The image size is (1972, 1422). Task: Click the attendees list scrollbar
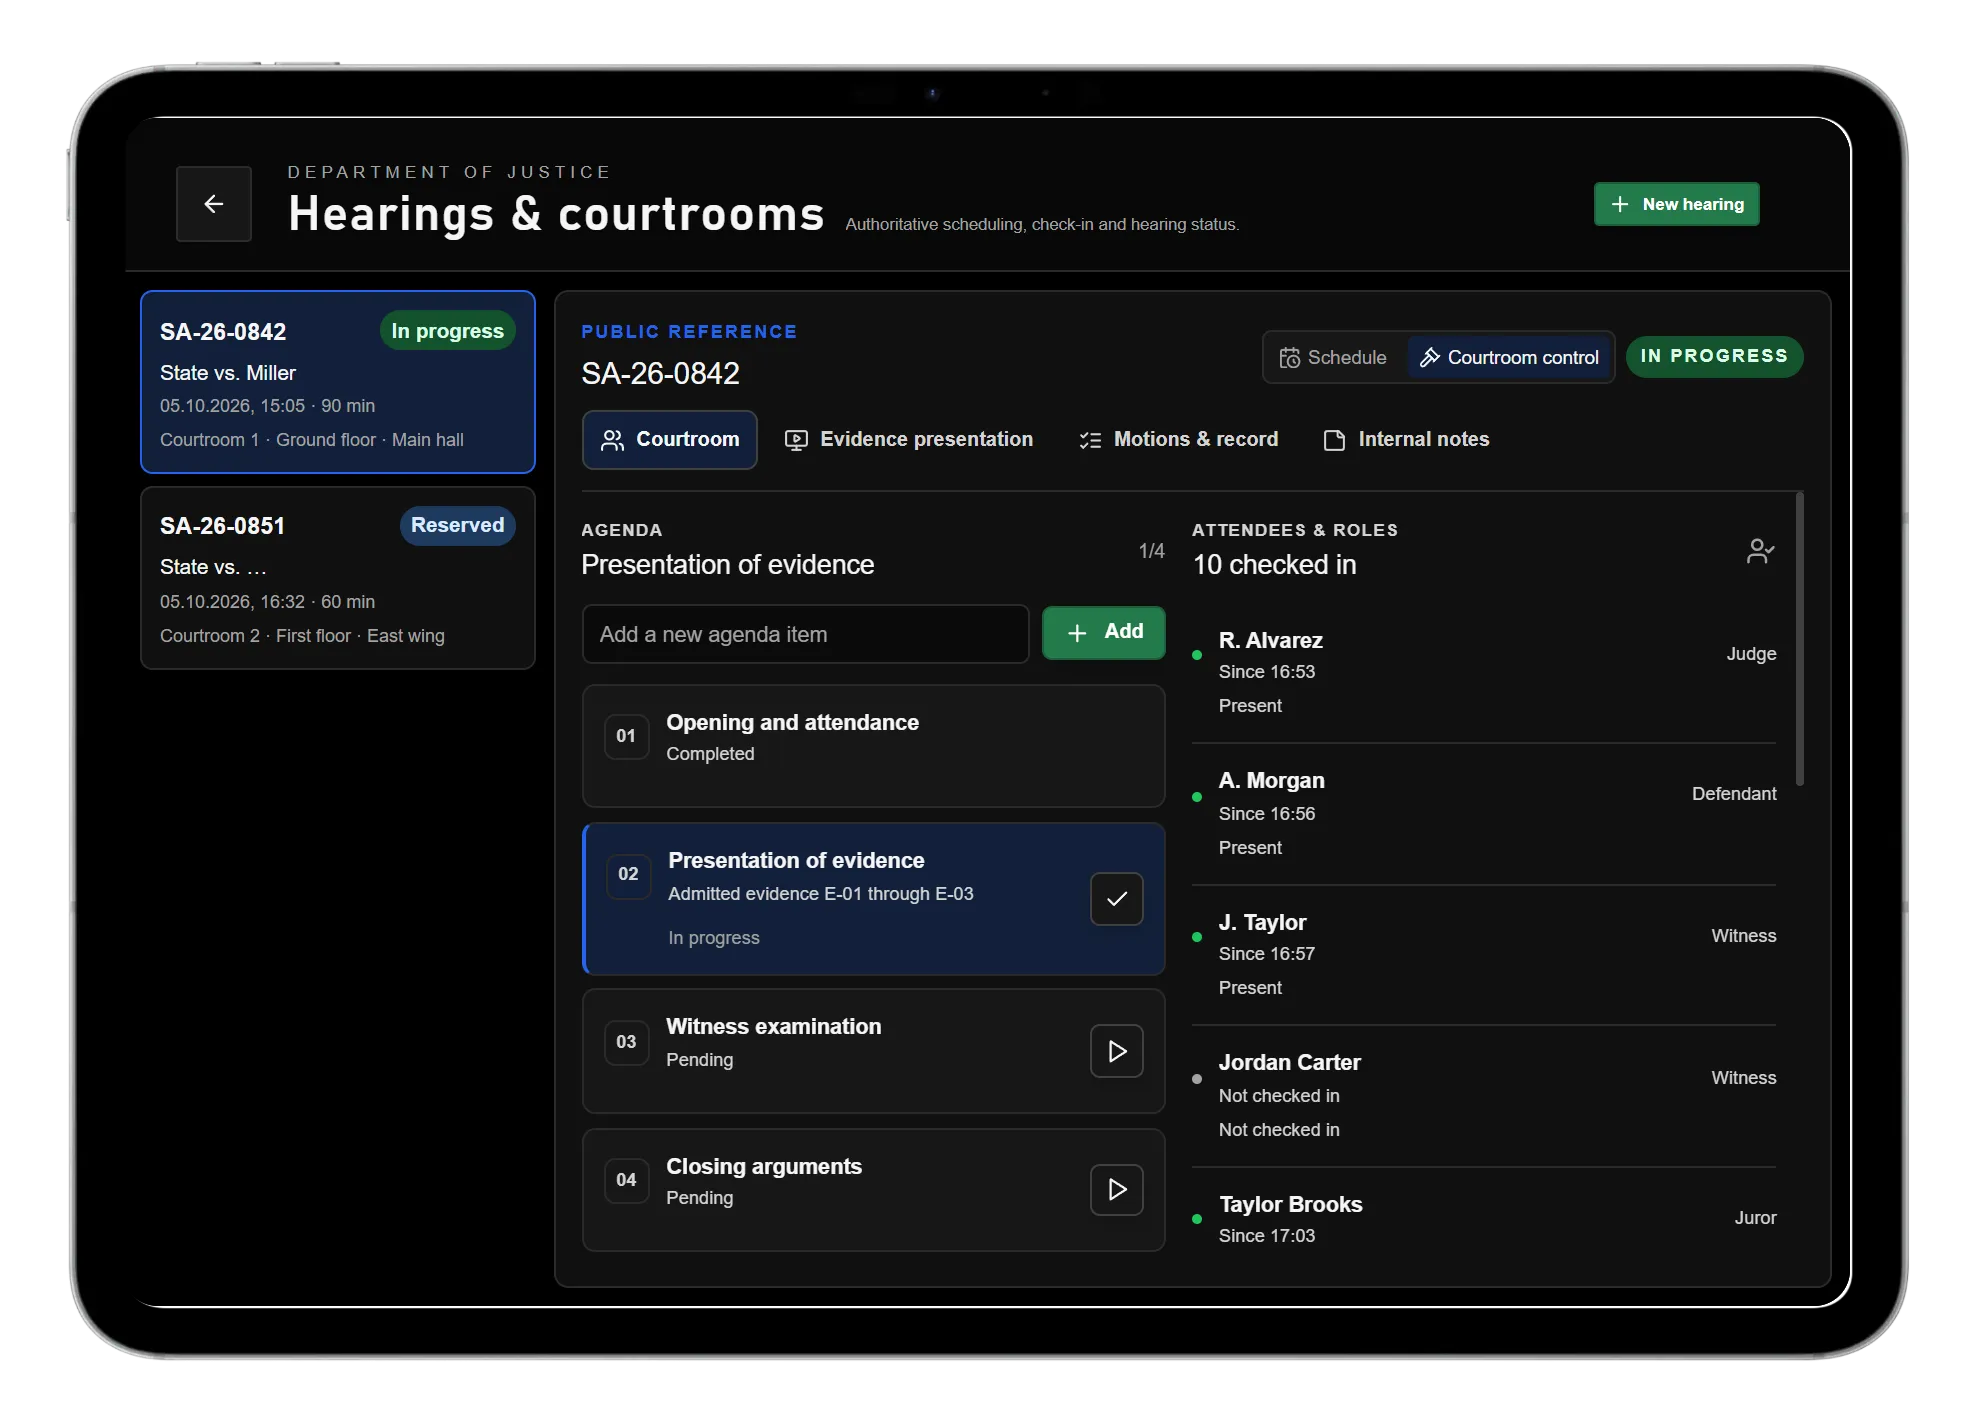[1799, 640]
